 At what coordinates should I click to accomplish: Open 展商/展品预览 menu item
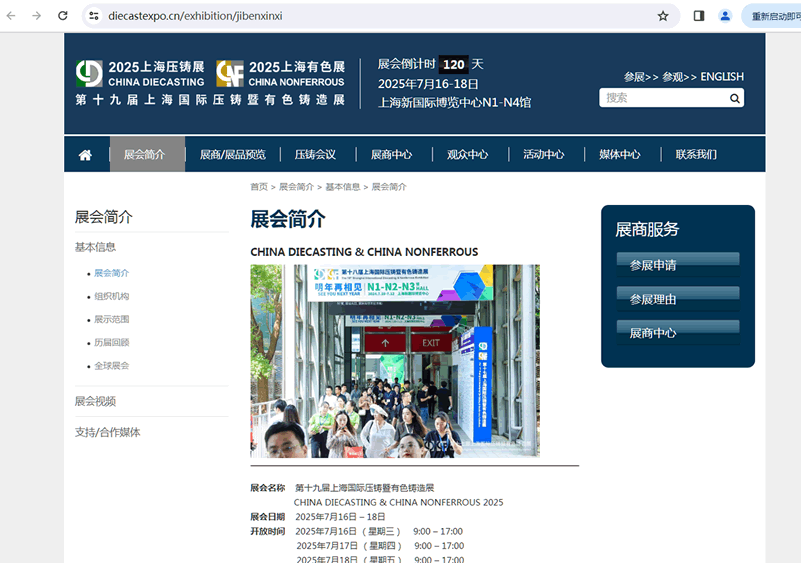click(x=232, y=154)
